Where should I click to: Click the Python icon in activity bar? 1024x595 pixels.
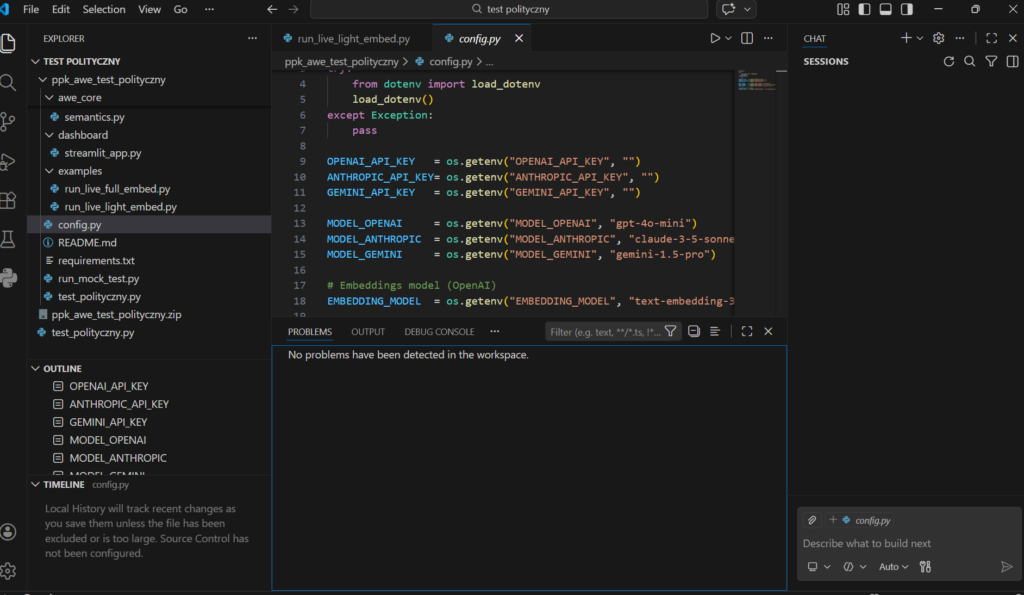9,278
